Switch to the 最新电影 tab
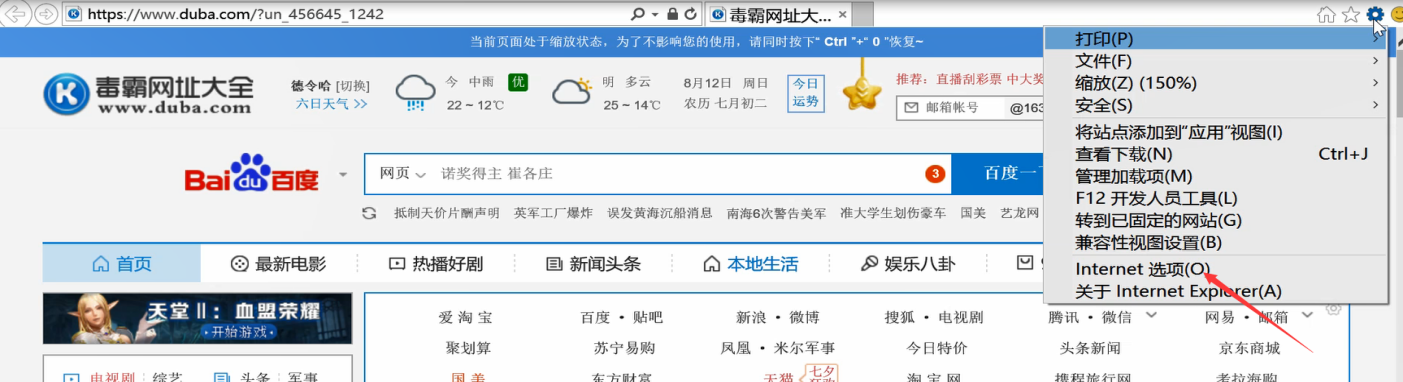This screenshot has height=382, width=1403. tap(278, 264)
